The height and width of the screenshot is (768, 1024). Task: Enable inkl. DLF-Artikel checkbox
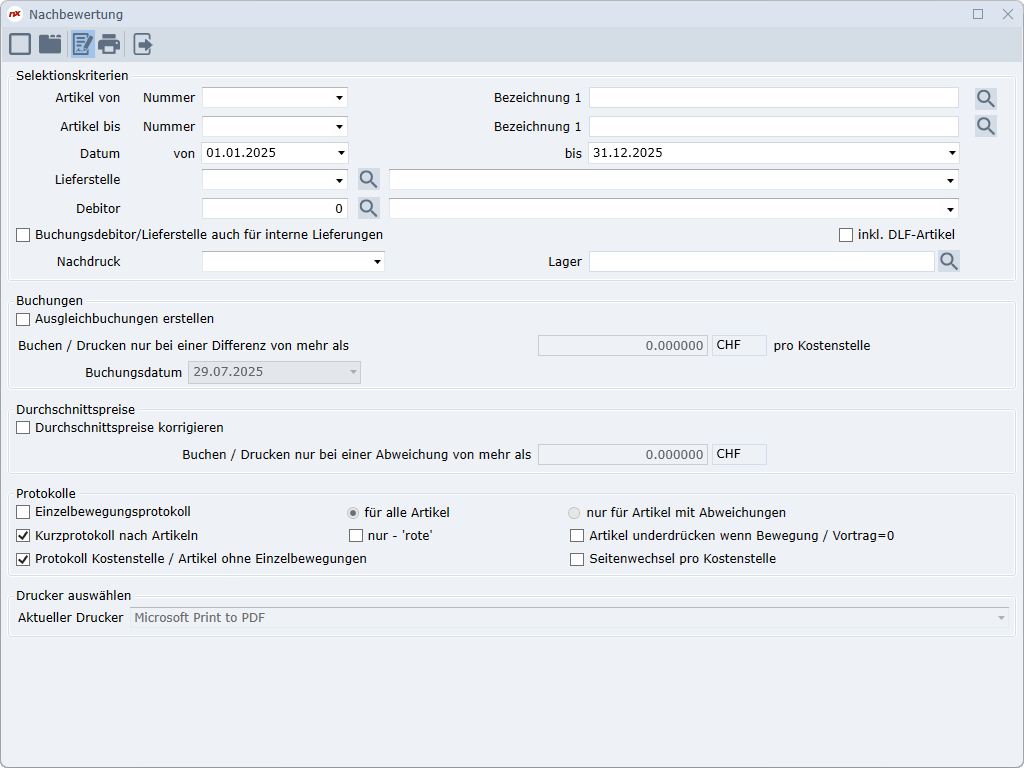coord(846,235)
